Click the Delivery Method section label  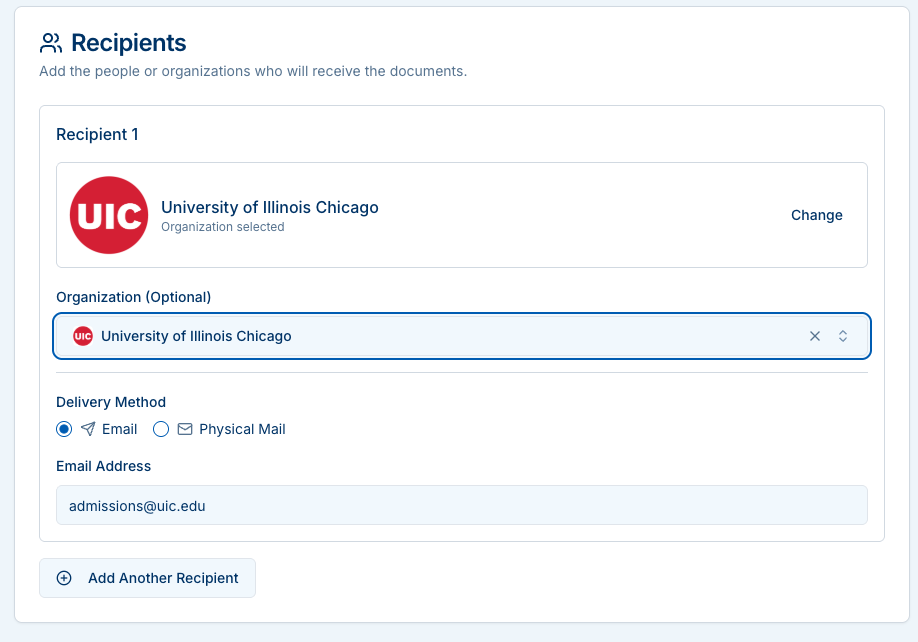tap(110, 402)
